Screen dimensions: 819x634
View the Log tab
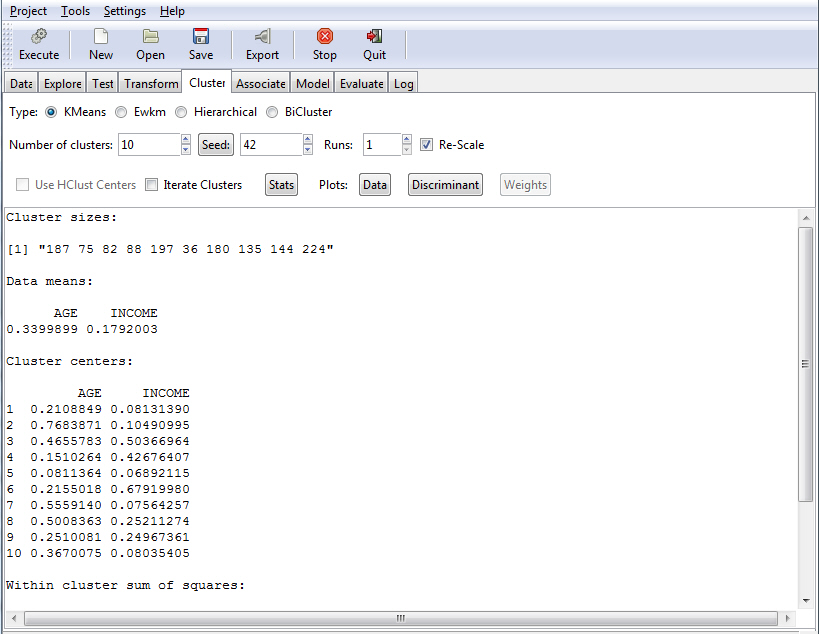(403, 84)
